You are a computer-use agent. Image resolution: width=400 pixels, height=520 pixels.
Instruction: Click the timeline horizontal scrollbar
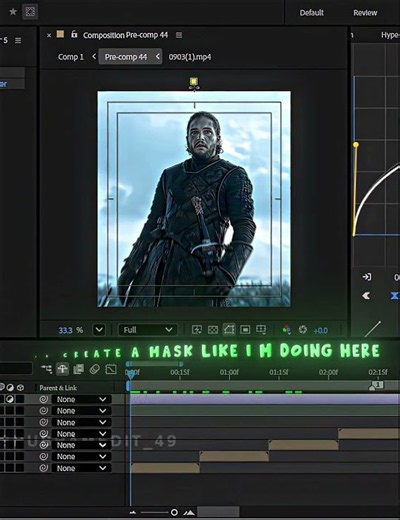click(x=218, y=512)
